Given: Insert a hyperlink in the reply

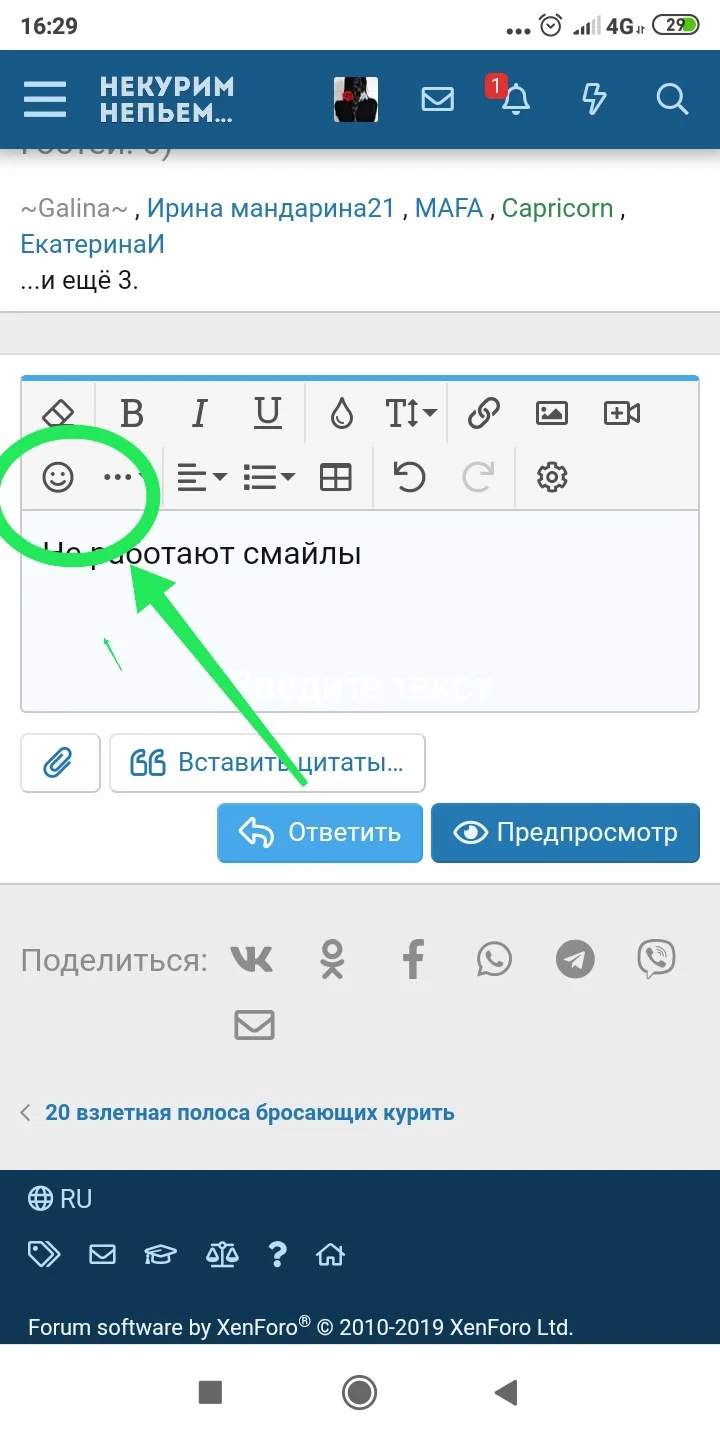Looking at the screenshot, I should [x=483, y=412].
